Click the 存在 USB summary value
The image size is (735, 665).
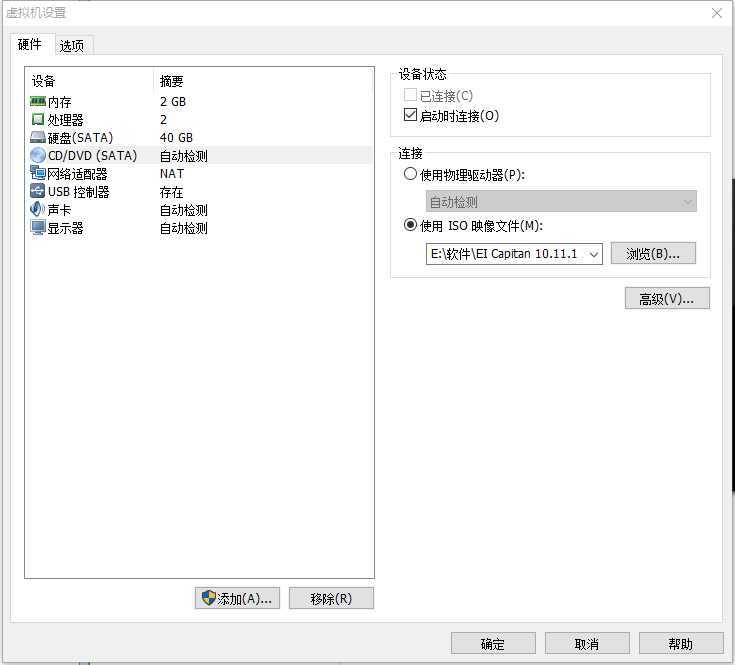(172, 192)
